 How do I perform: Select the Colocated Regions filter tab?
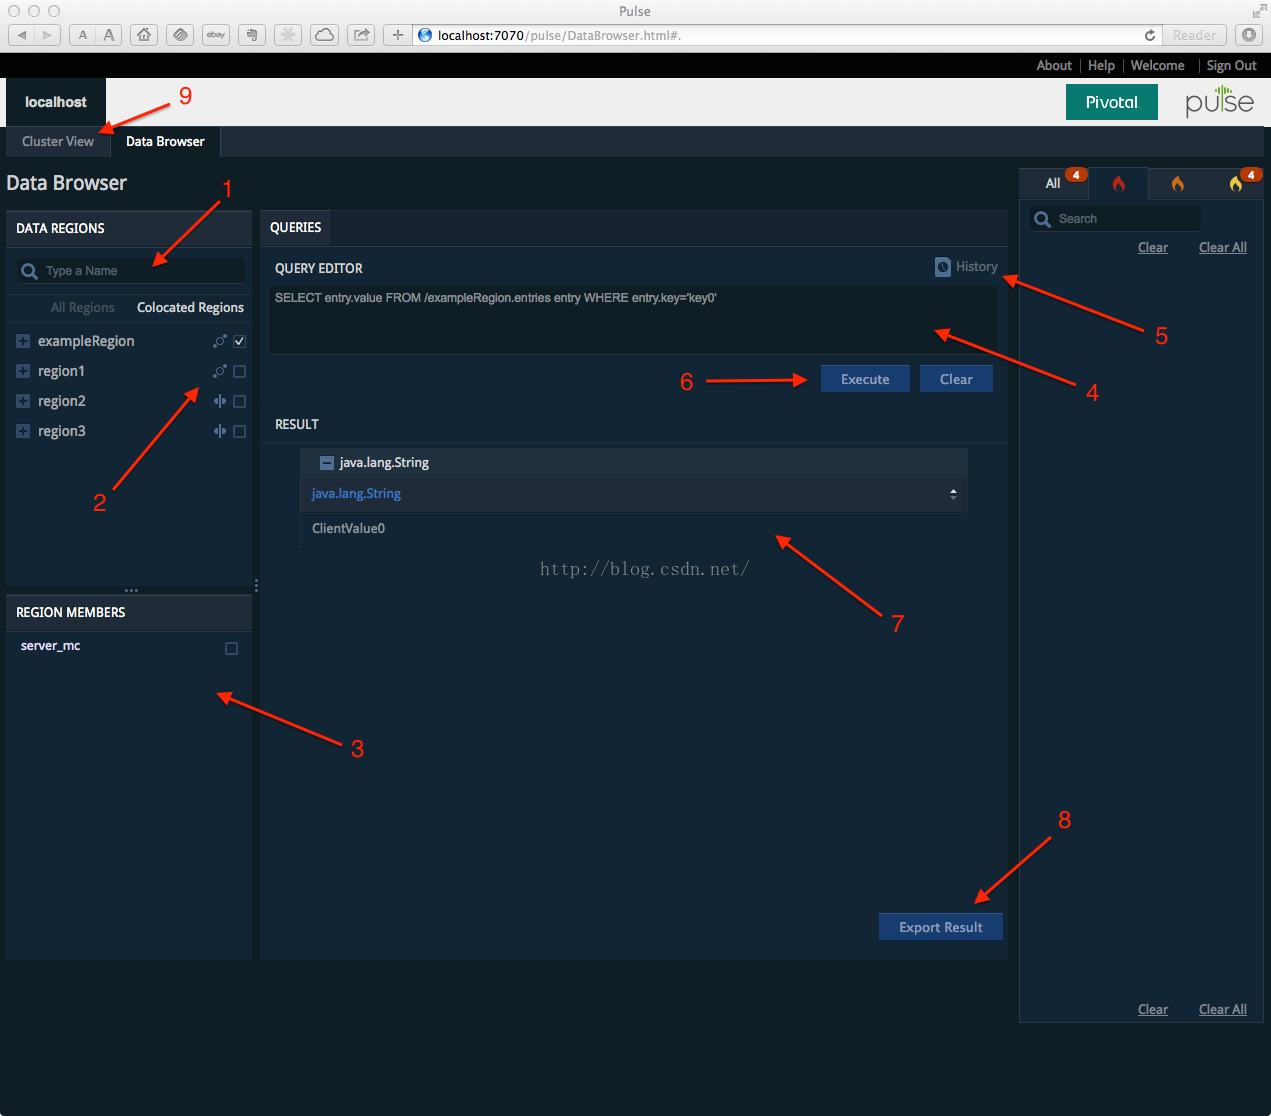(190, 308)
